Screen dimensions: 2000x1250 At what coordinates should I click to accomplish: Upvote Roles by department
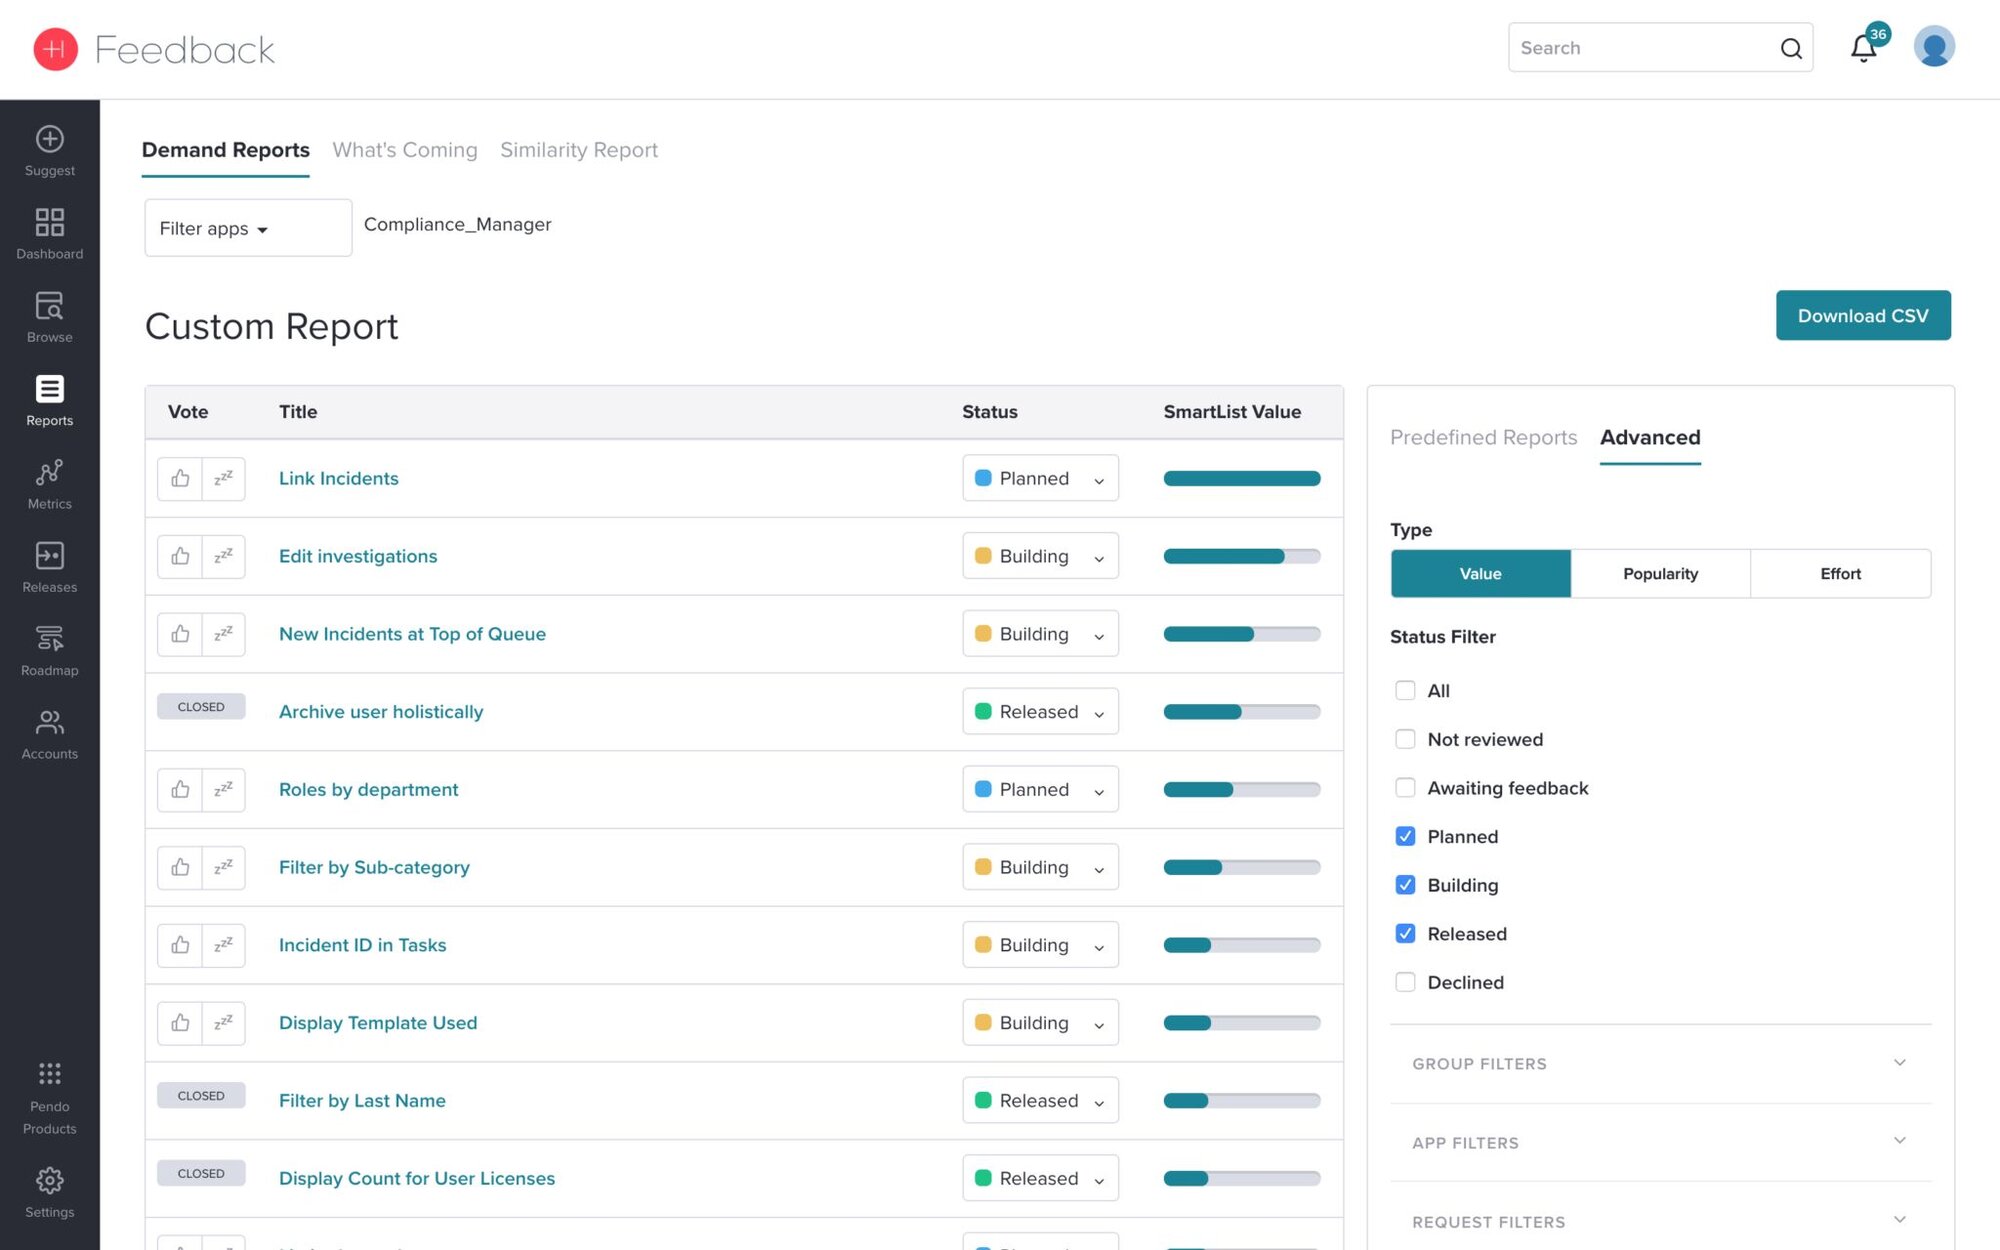pos(180,789)
